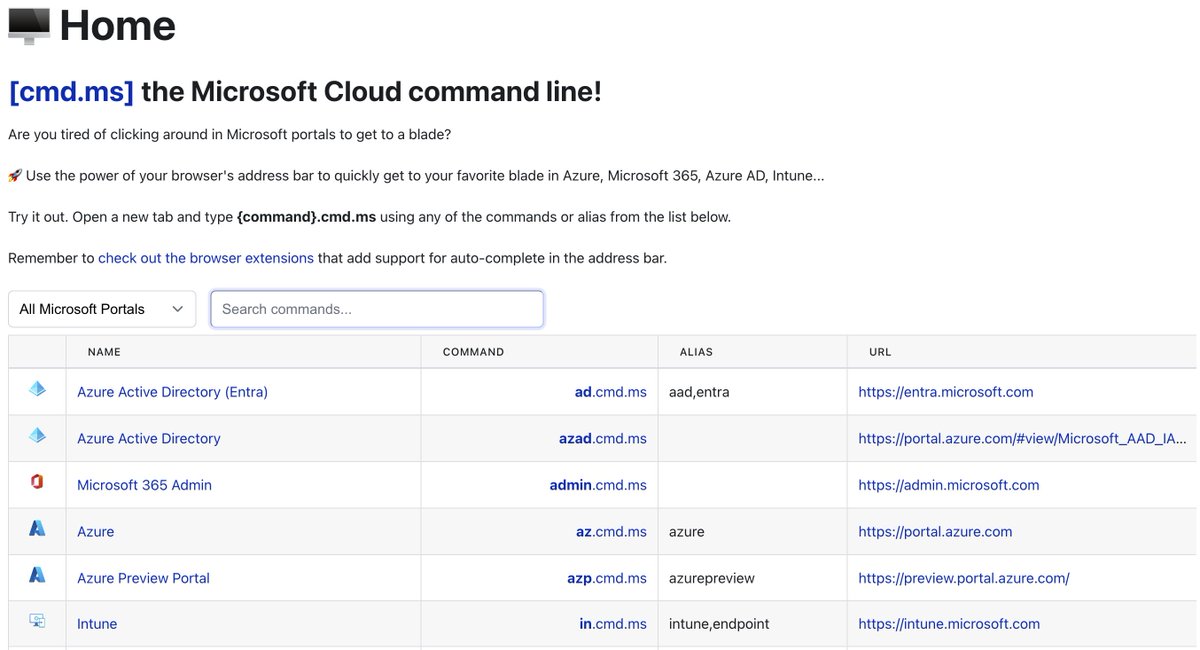
Task: Focus the Search commands field
Action: 377,309
